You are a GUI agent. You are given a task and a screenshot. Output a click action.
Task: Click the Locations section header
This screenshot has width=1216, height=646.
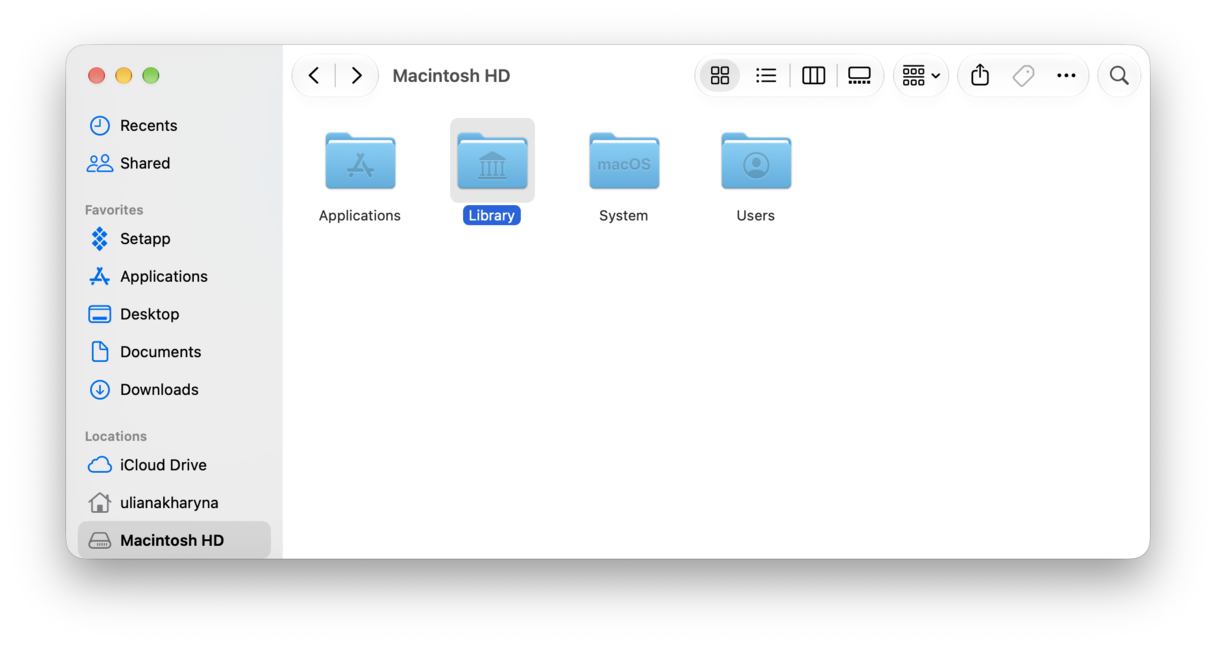tap(116, 436)
